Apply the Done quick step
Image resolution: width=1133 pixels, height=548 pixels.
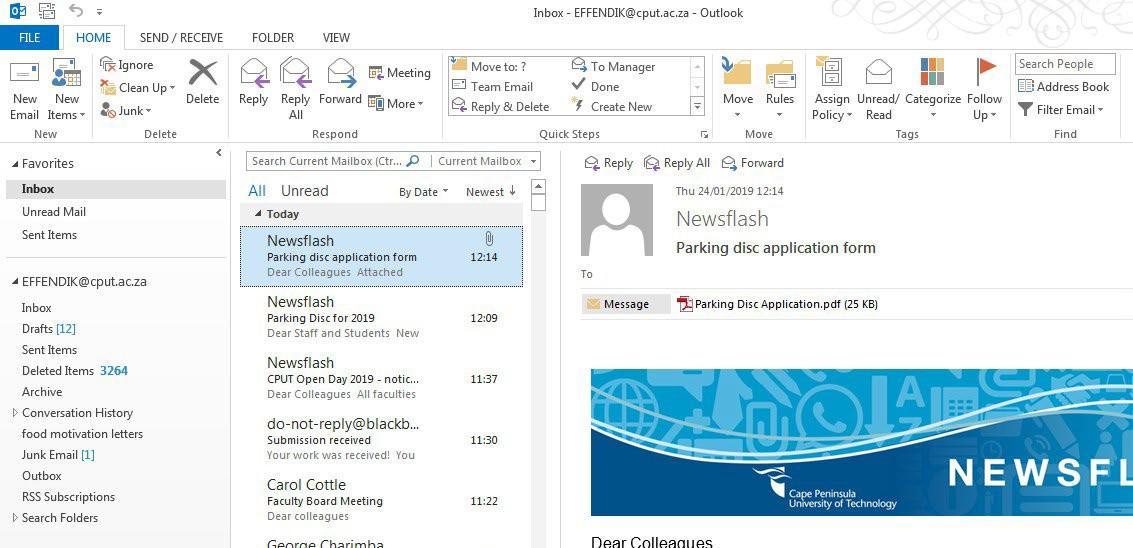click(x=595, y=86)
